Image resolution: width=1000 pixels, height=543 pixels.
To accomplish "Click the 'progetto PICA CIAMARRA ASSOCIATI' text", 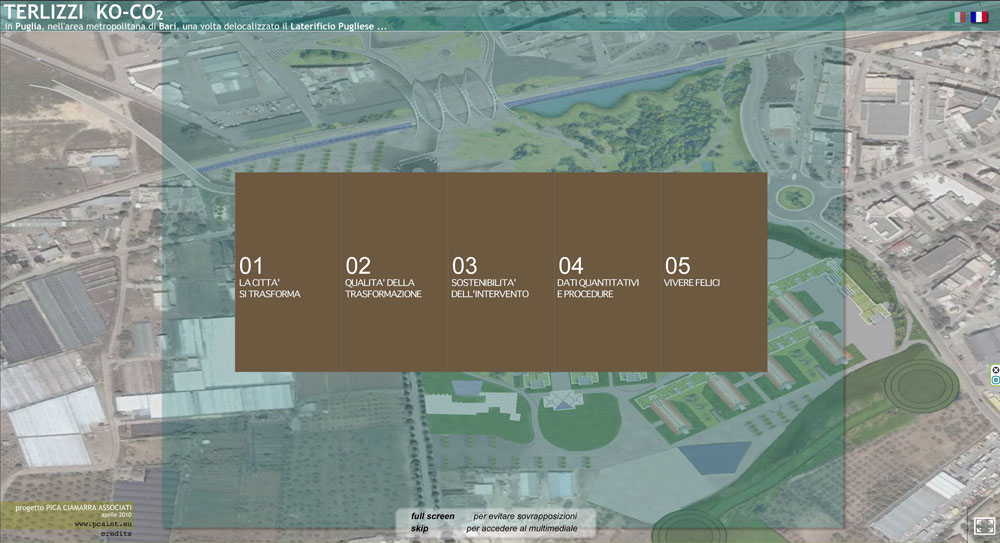I will tap(73, 508).
